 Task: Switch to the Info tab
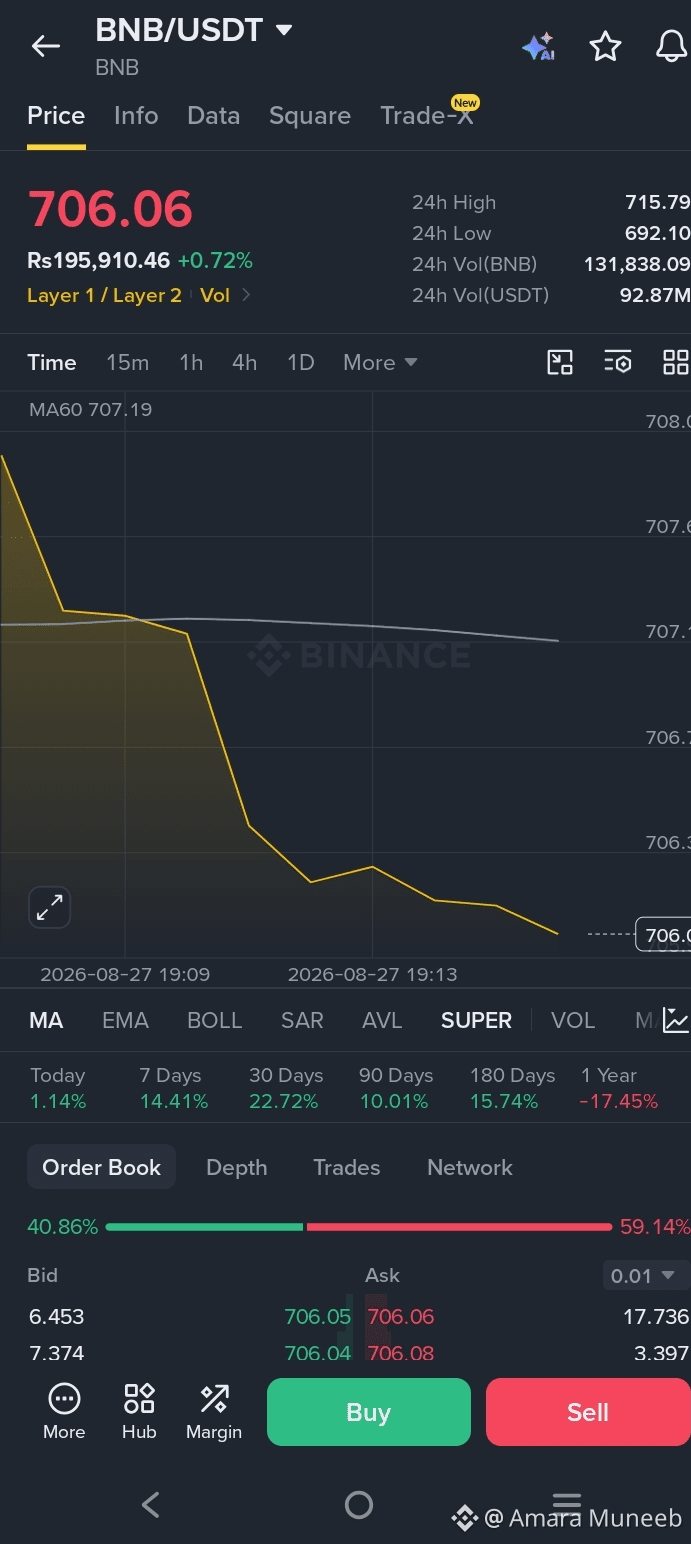point(136,116)
